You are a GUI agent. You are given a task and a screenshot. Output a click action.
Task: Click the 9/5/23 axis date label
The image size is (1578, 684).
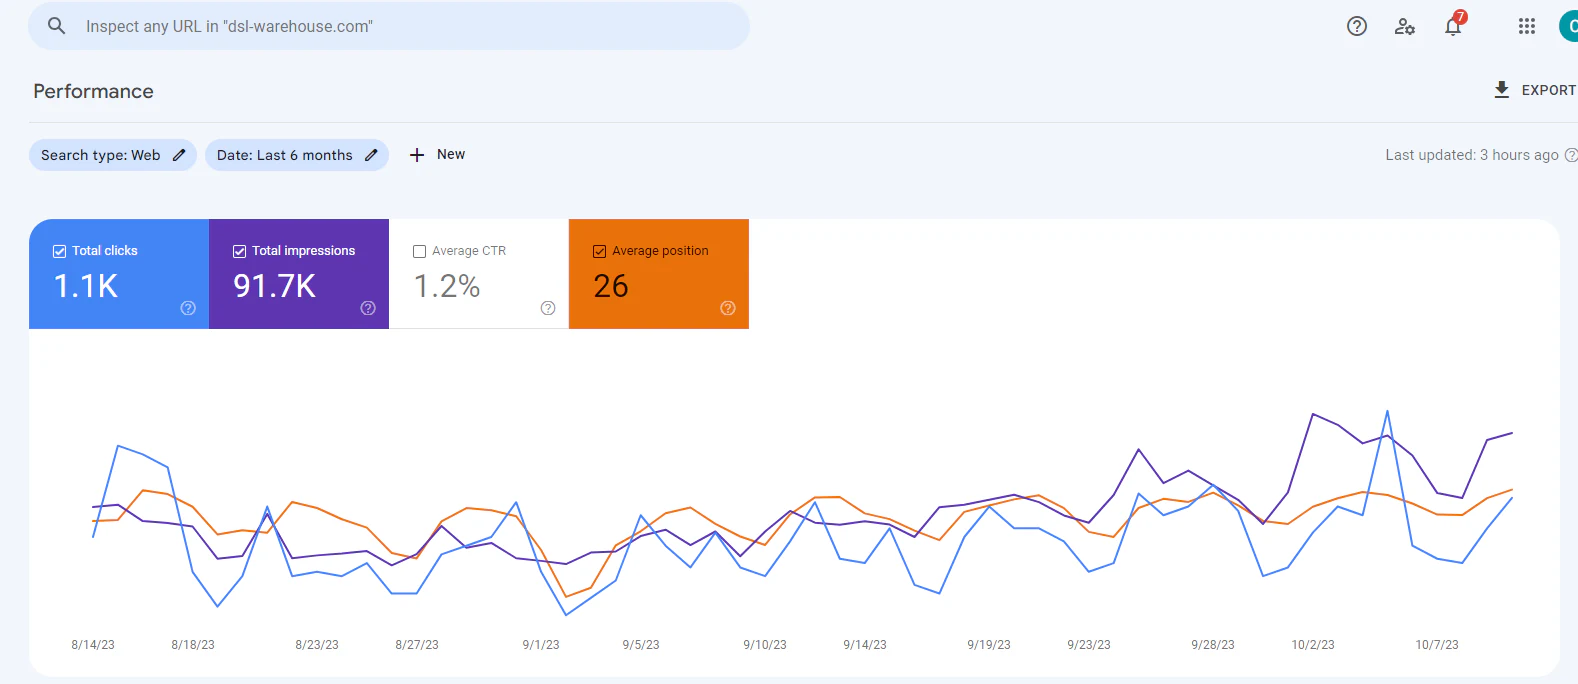coord(641,645)
